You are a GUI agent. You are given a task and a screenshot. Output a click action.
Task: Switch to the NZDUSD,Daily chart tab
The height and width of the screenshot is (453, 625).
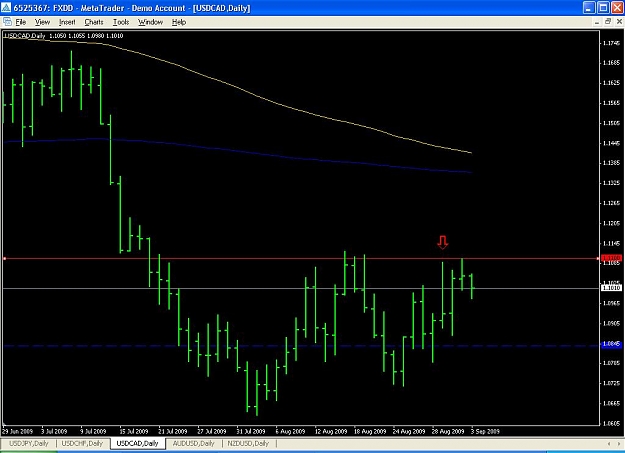(x=248, y=443)
